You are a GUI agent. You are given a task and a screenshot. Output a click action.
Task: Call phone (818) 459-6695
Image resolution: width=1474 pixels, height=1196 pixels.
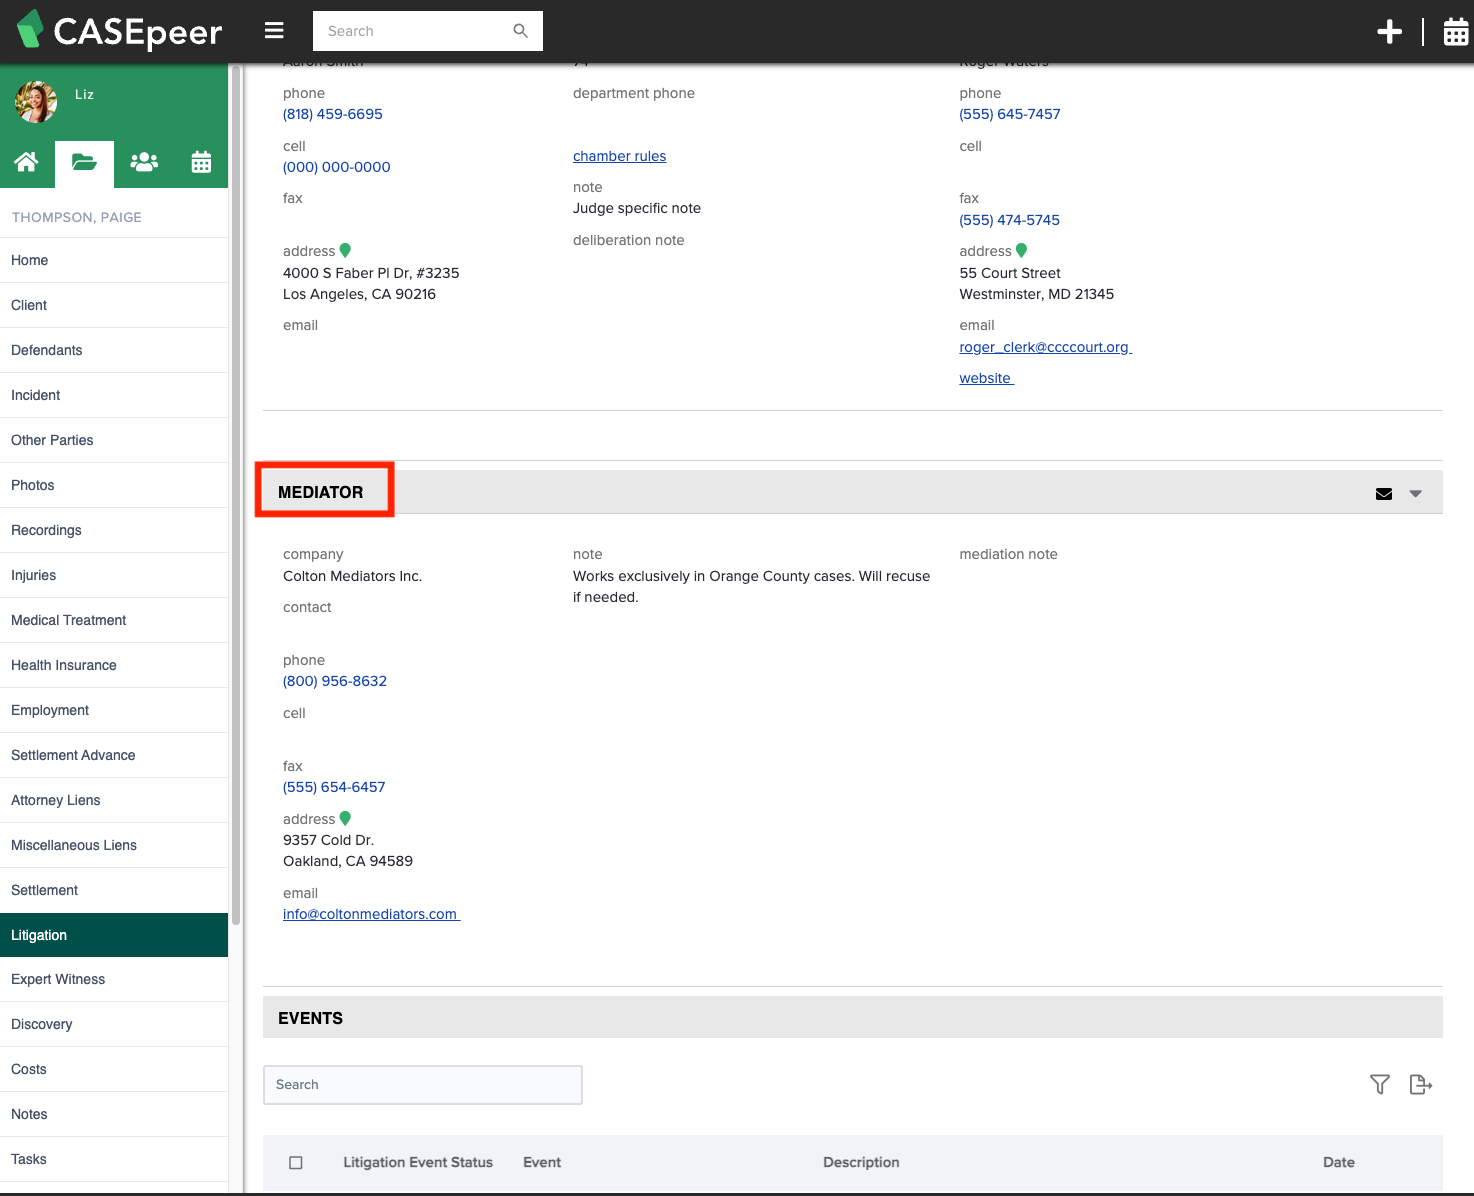[x=333, y=114]
